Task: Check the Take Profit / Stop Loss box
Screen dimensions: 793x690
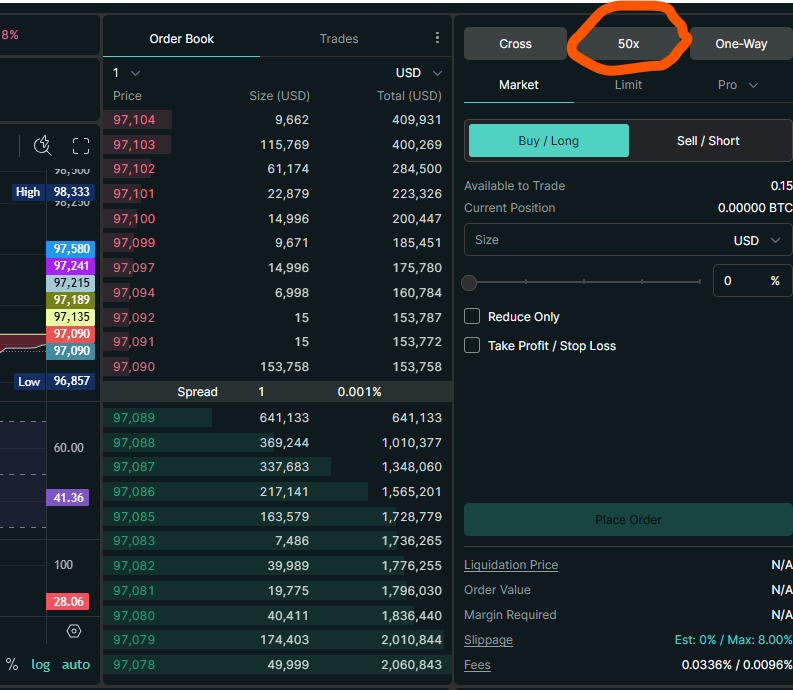Action: pos(473,346)
